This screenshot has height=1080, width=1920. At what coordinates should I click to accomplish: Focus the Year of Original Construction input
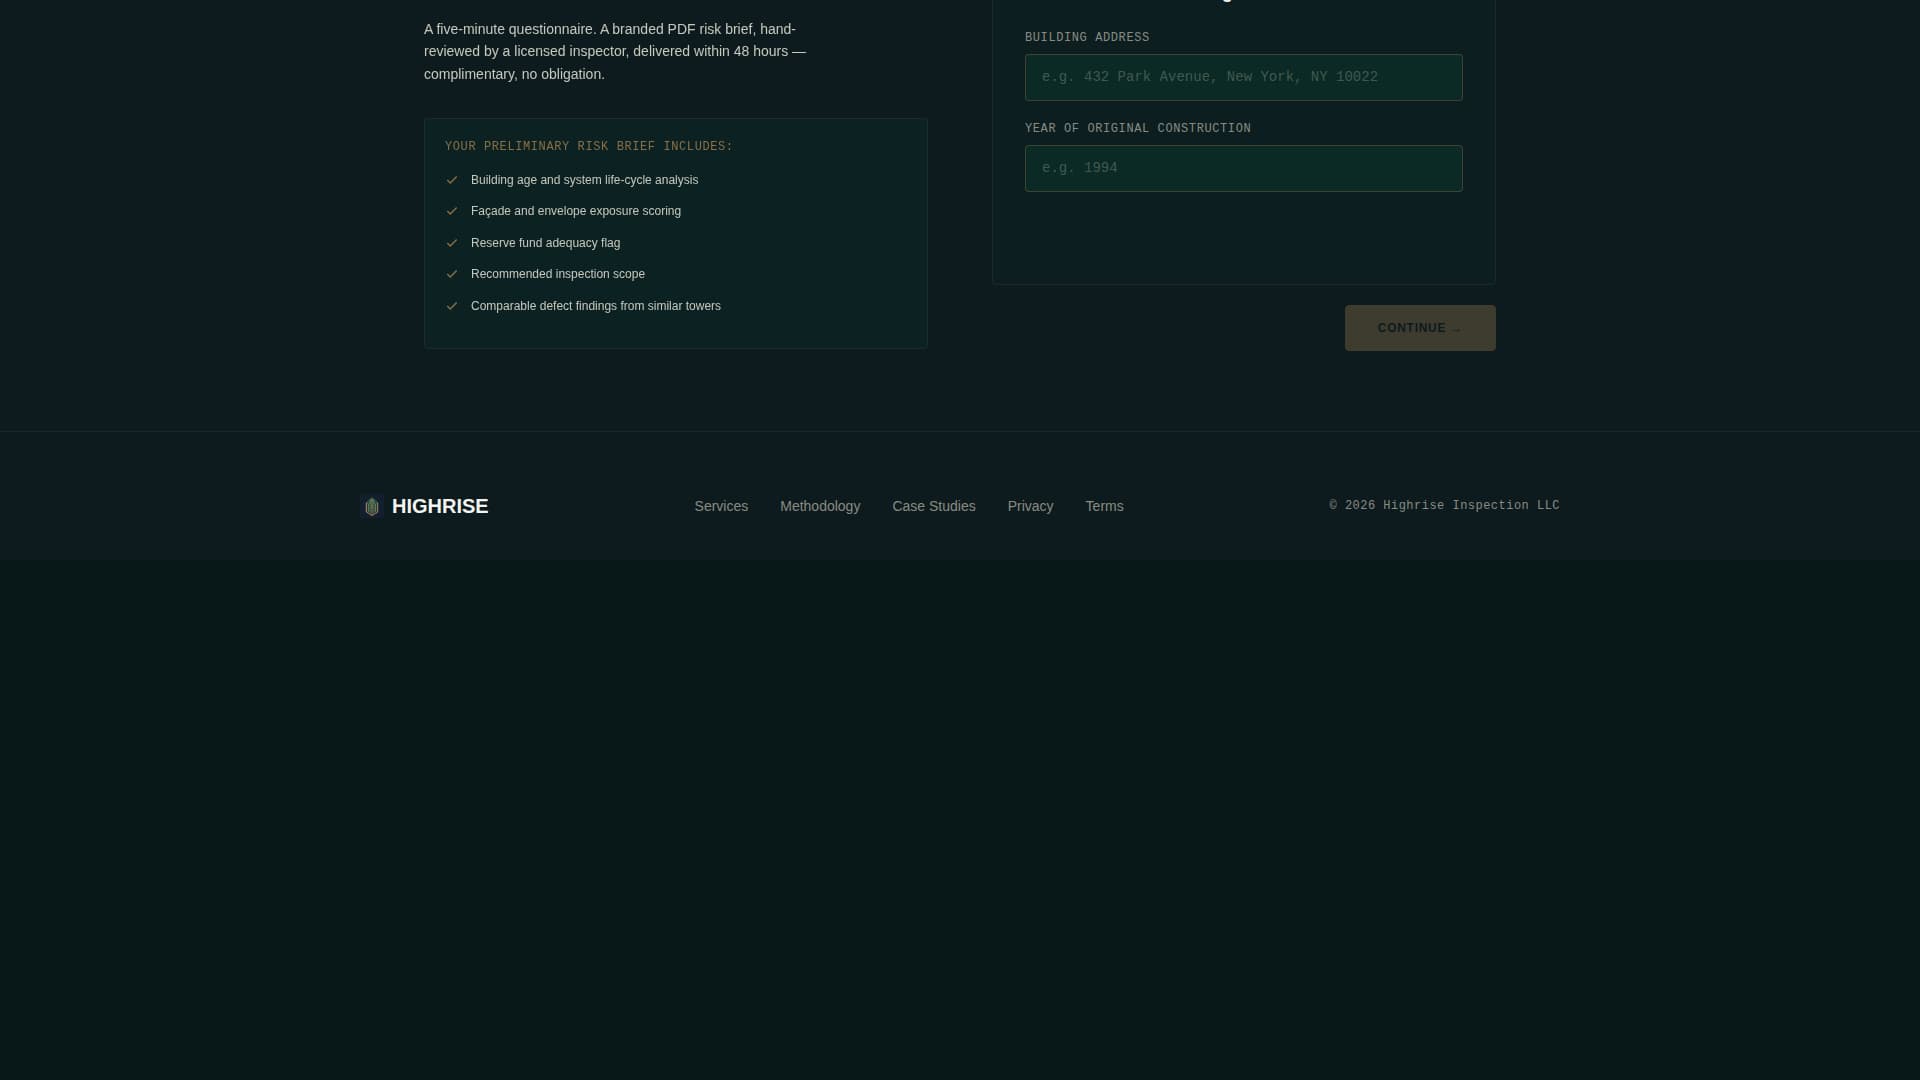tap(1243, 168)
